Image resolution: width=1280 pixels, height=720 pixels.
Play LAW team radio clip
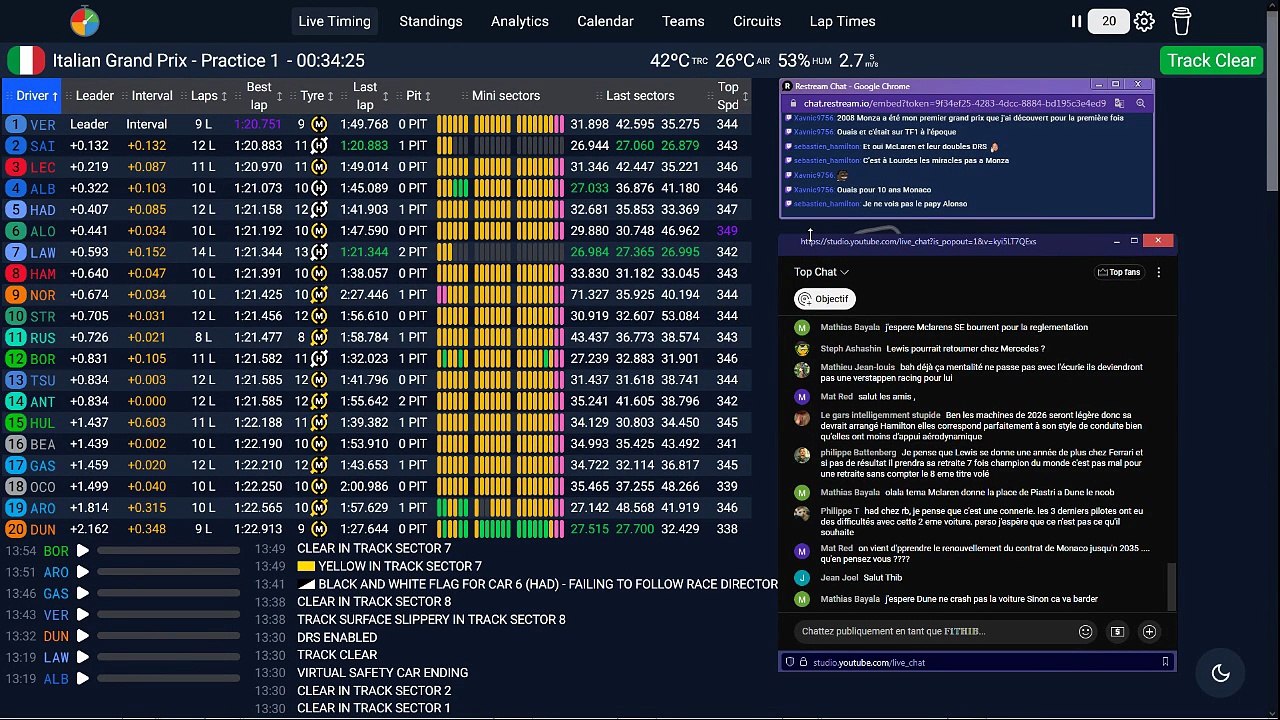pos(83,657)
